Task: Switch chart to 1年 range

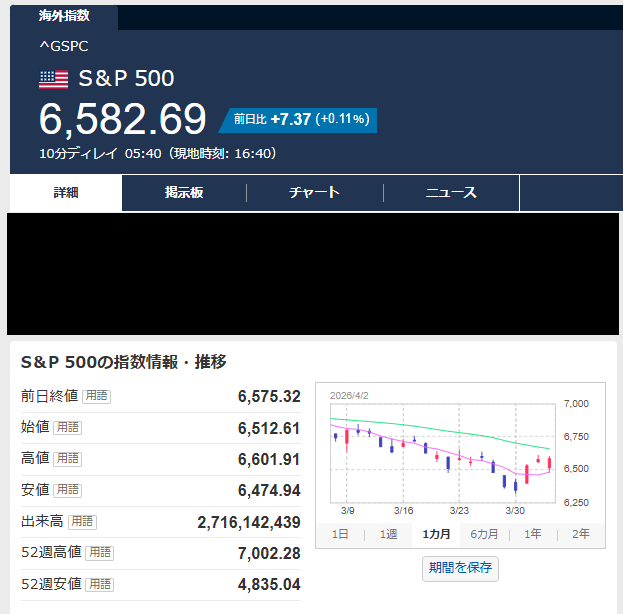Action: click(533, 534)
